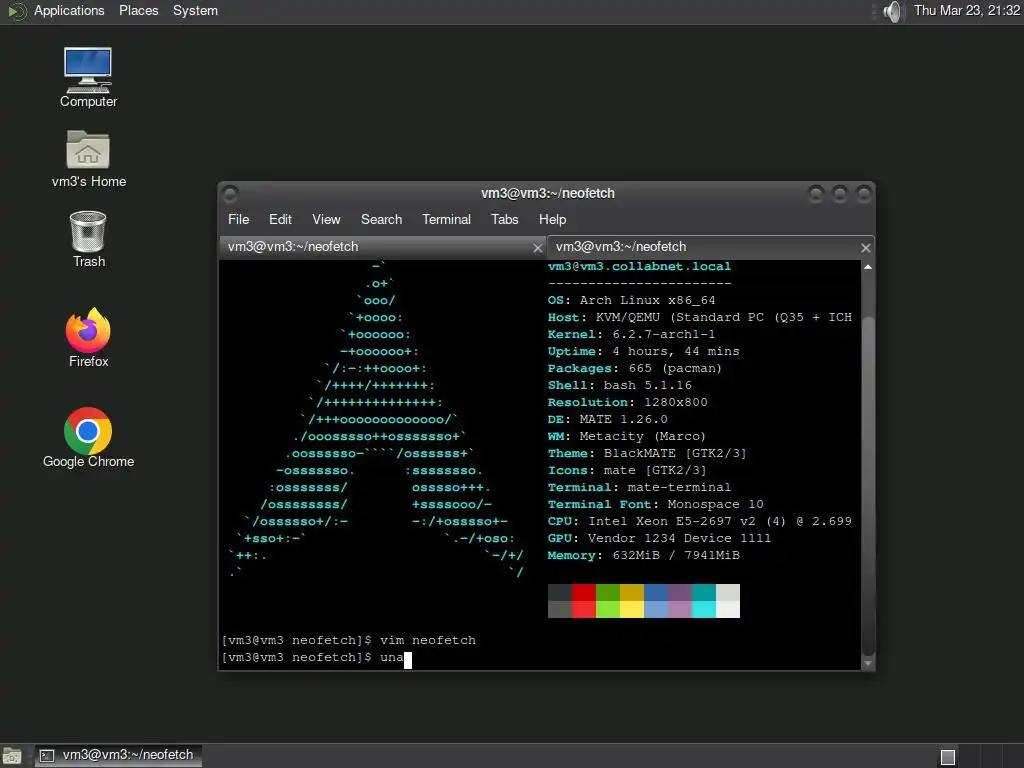Open the terminal File menu

click(x=238, y=219)
